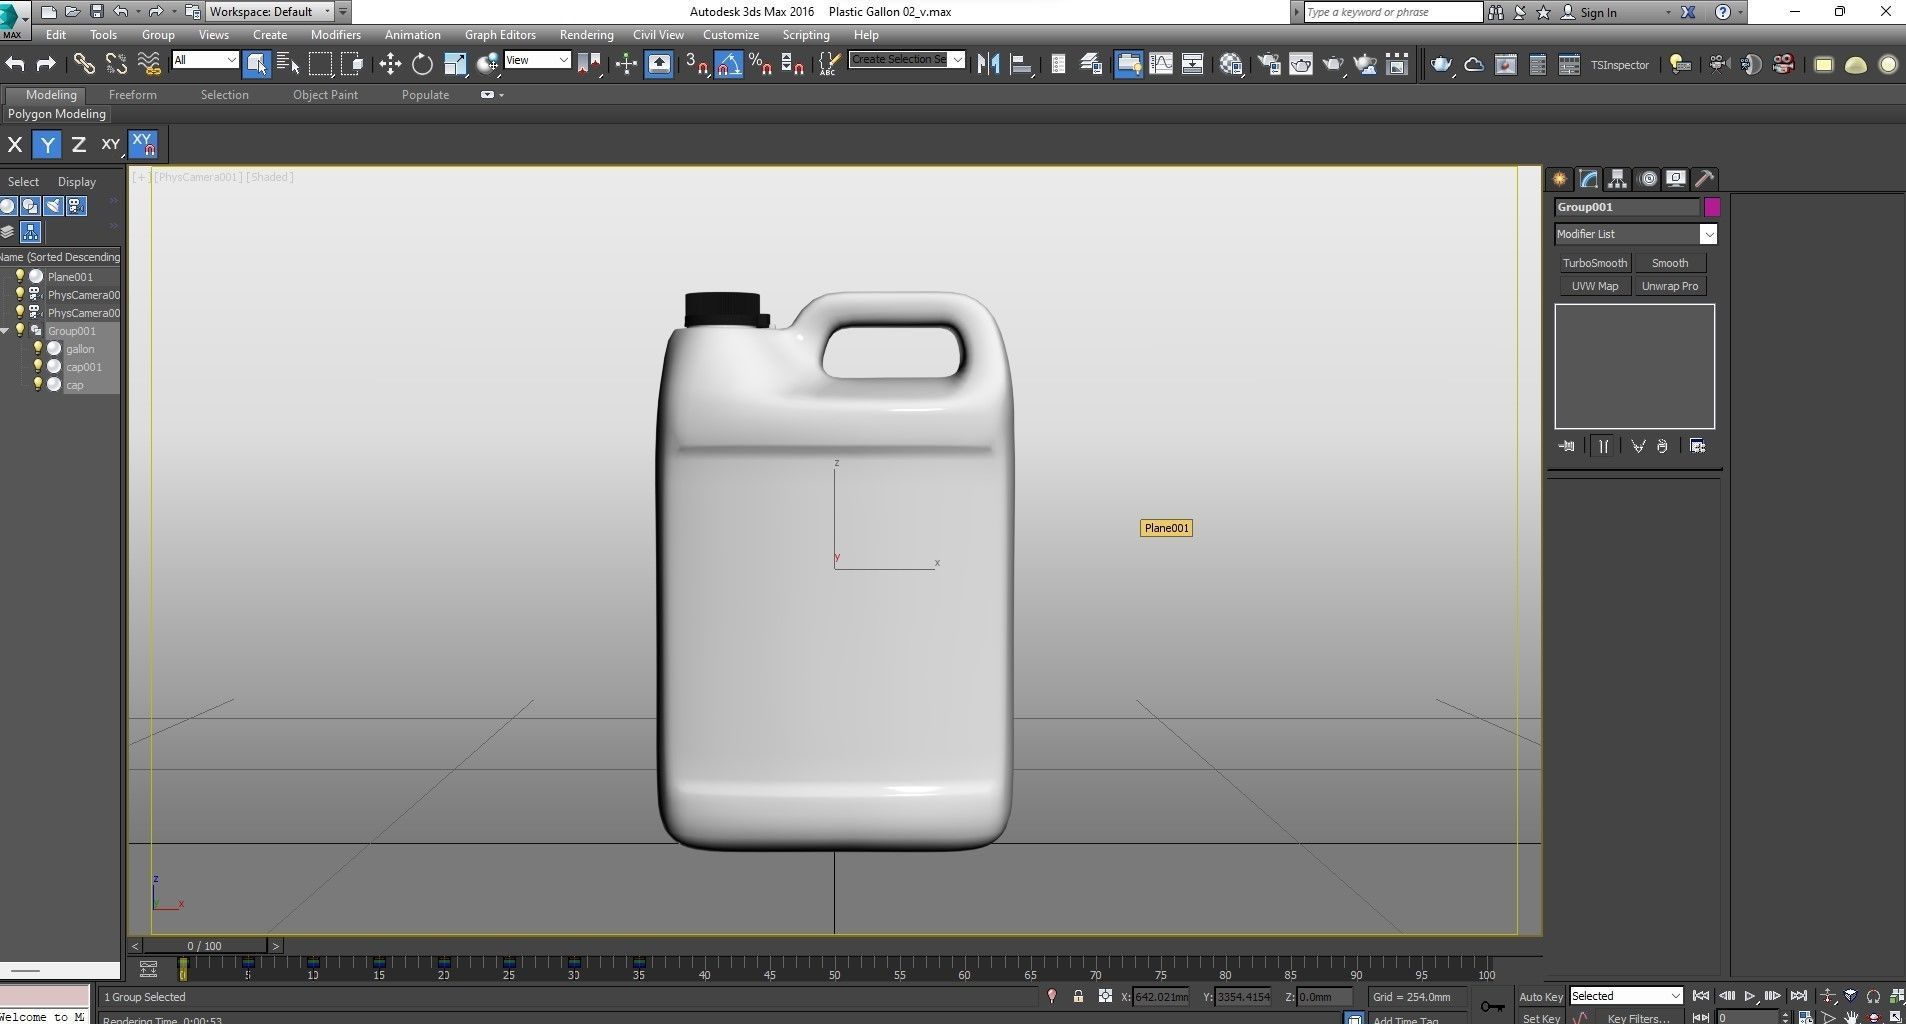The height and width of the screenshot is (1024, 1906).
Task: Activate the Select and Rotate tool
Action: point(422,64)
